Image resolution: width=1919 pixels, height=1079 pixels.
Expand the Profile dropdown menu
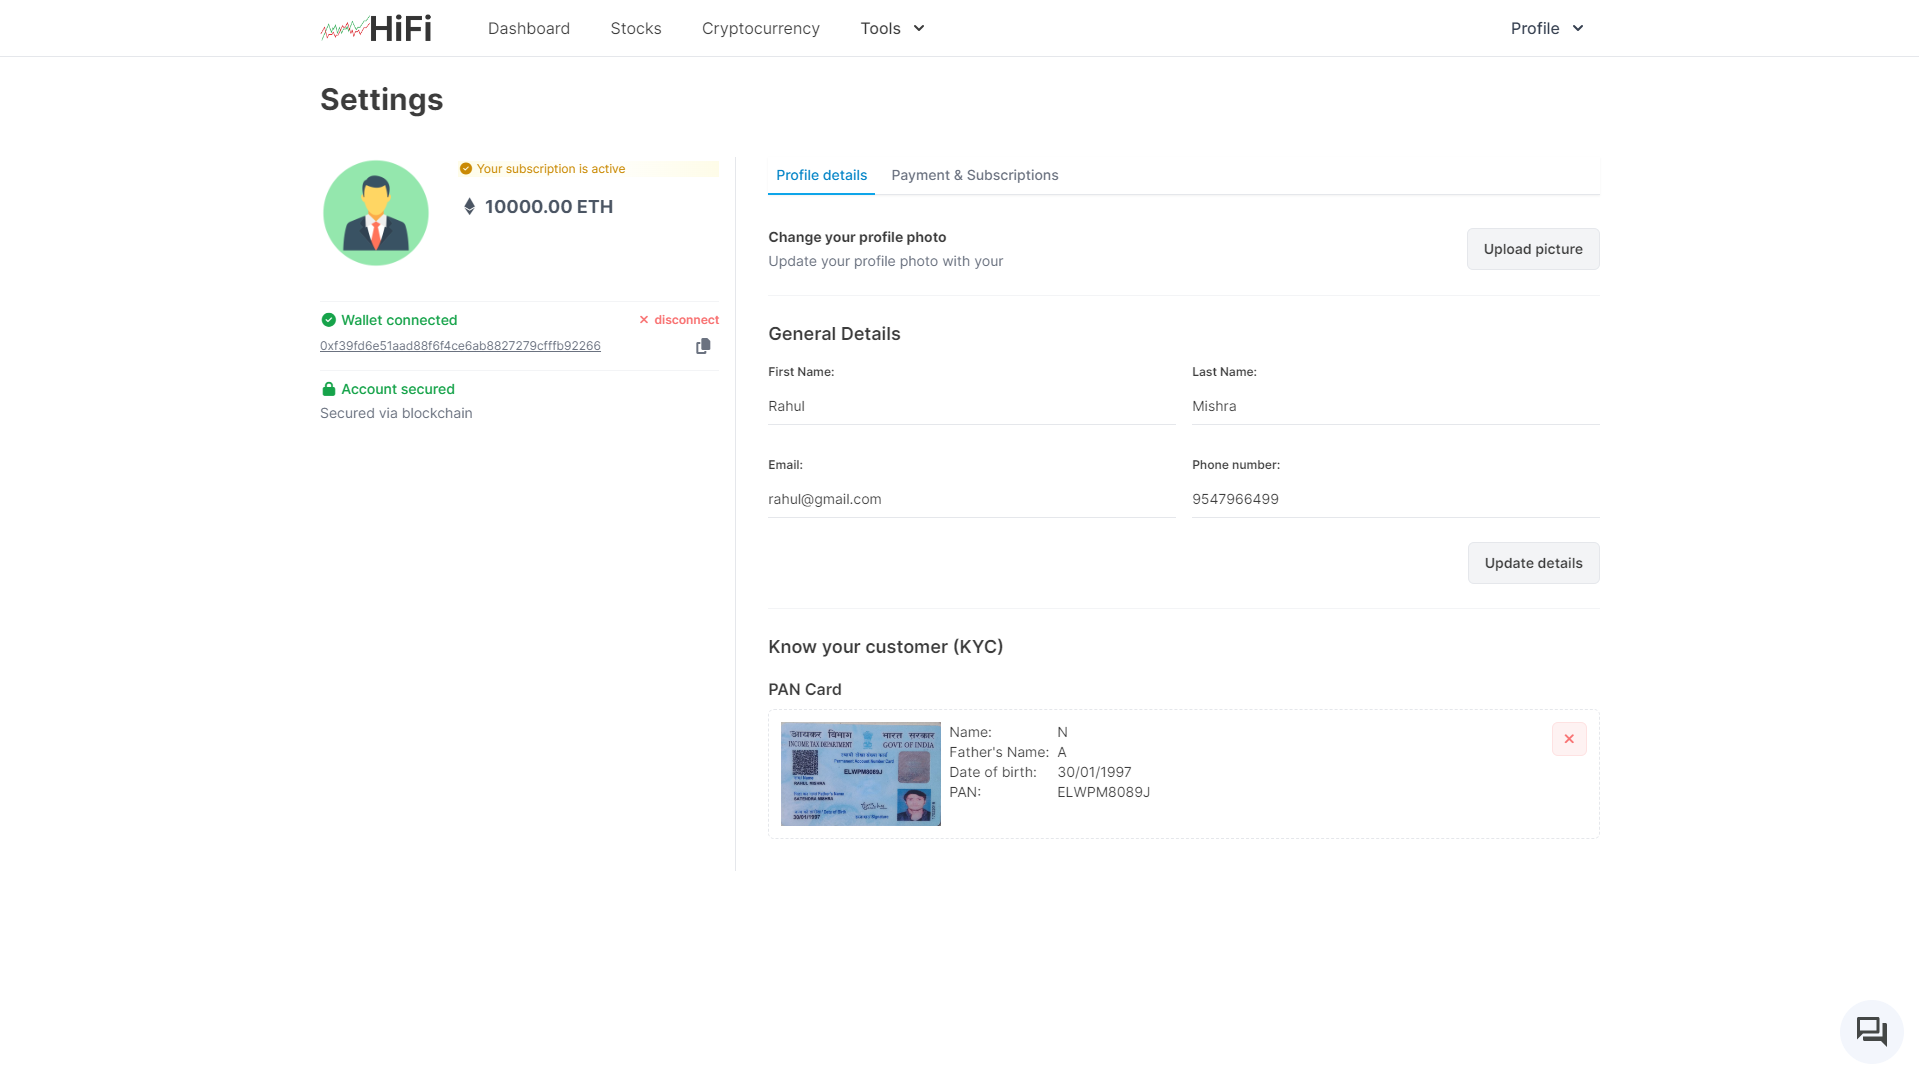tap(1547, 28)
